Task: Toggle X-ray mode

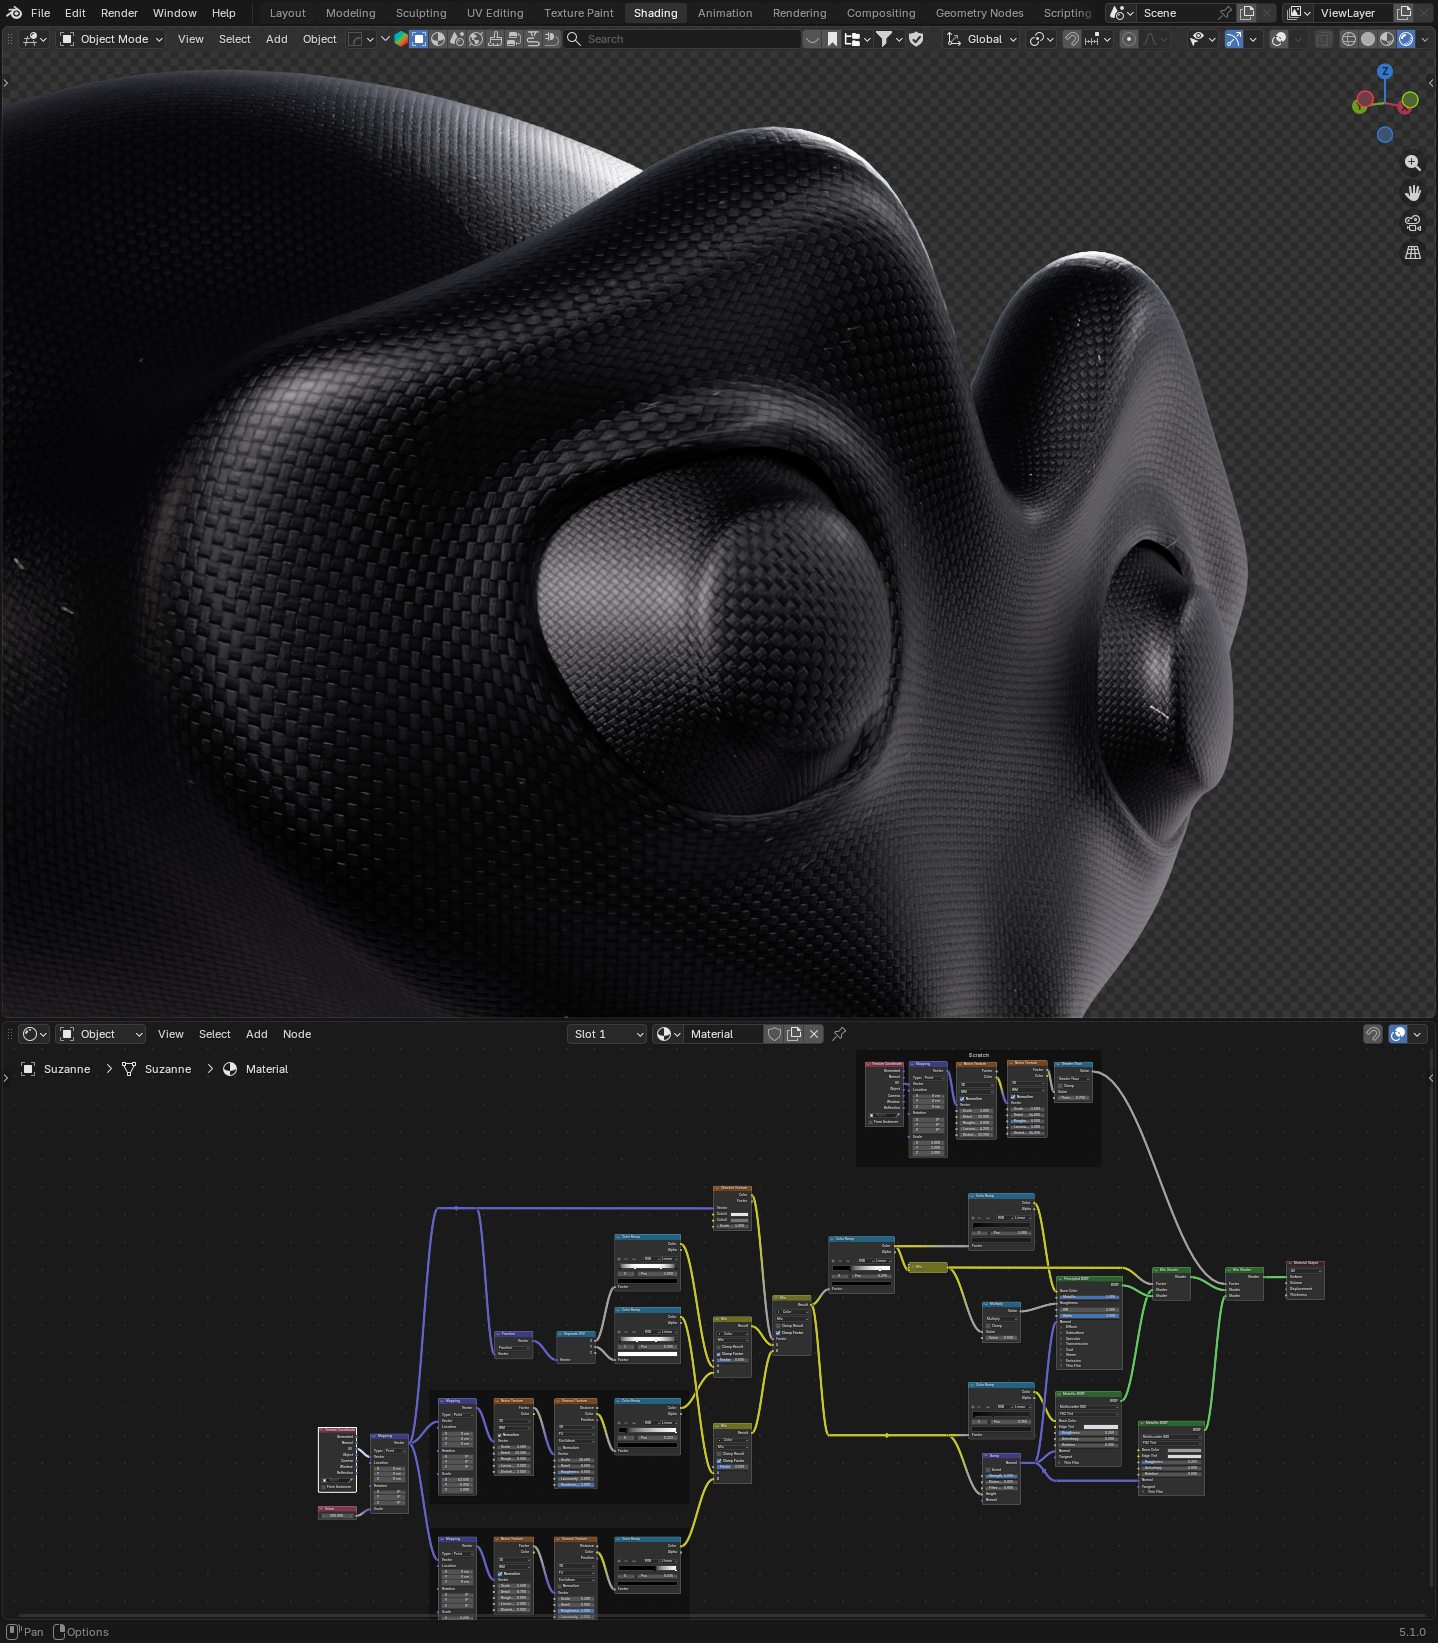Action: pyautogui.click(x=1323, y=39)
